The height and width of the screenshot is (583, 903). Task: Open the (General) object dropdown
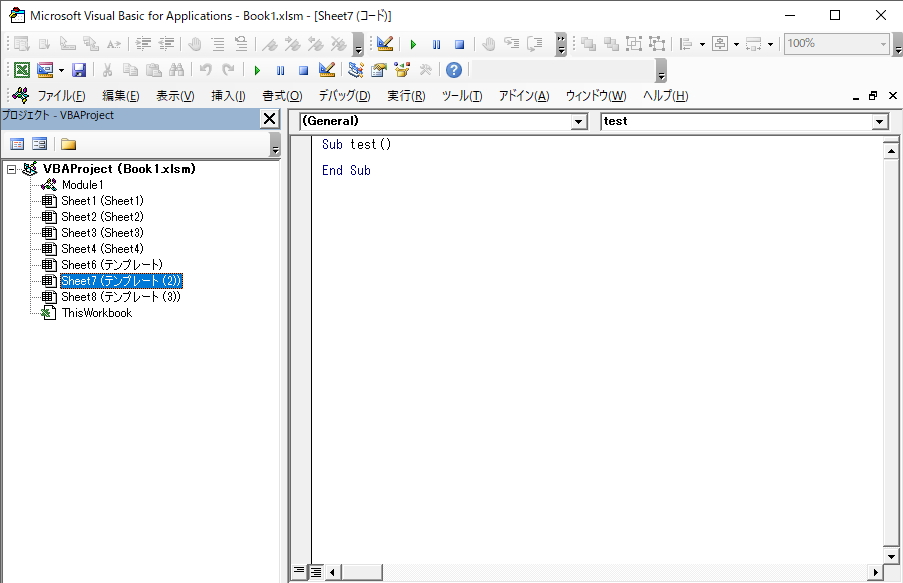click(579, 122)
